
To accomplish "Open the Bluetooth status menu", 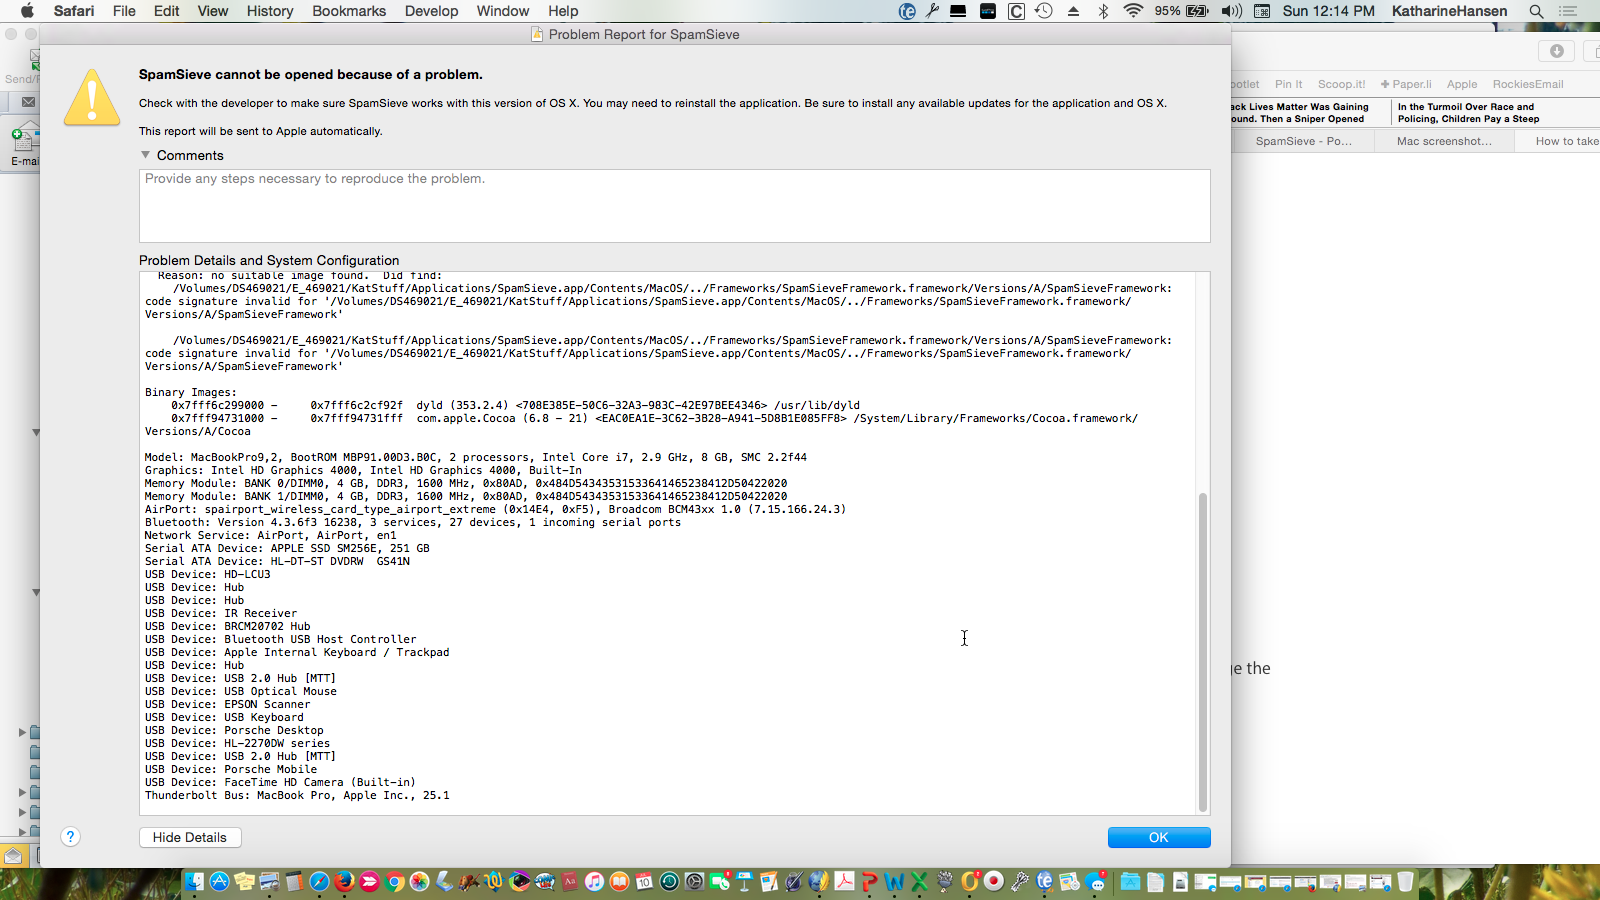I will [1103, 11].
